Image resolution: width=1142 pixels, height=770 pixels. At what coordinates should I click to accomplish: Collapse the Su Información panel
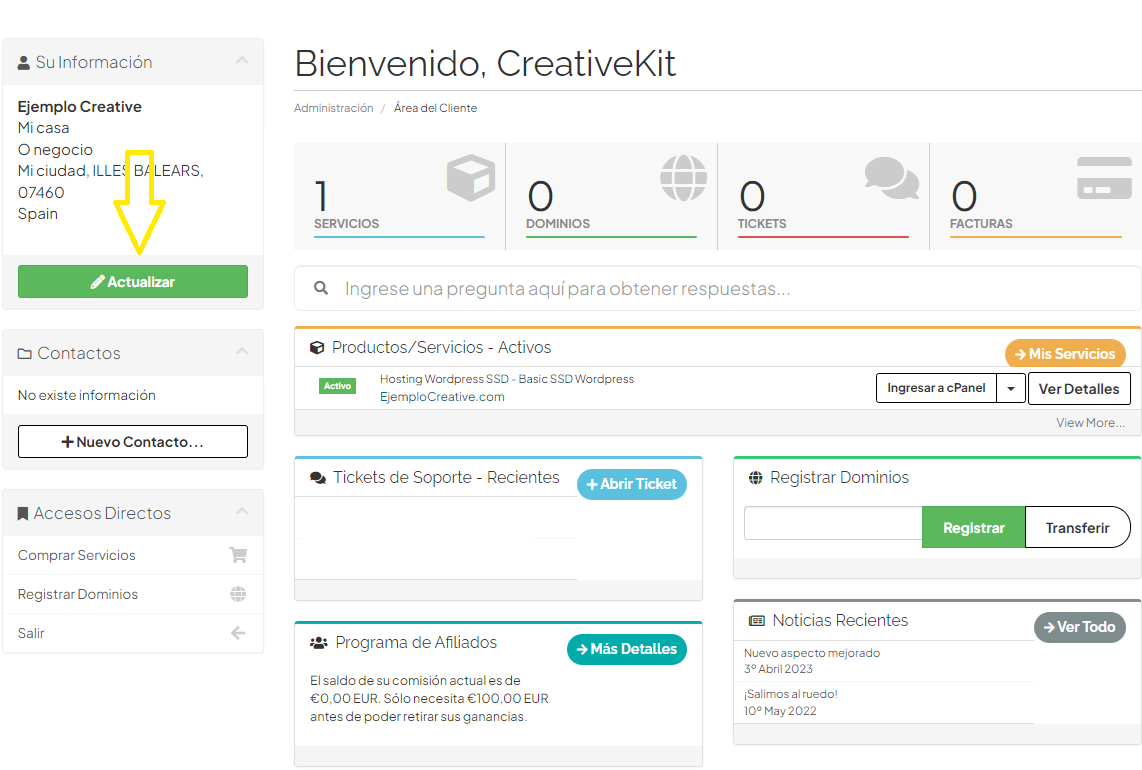(x=242, y=62)
